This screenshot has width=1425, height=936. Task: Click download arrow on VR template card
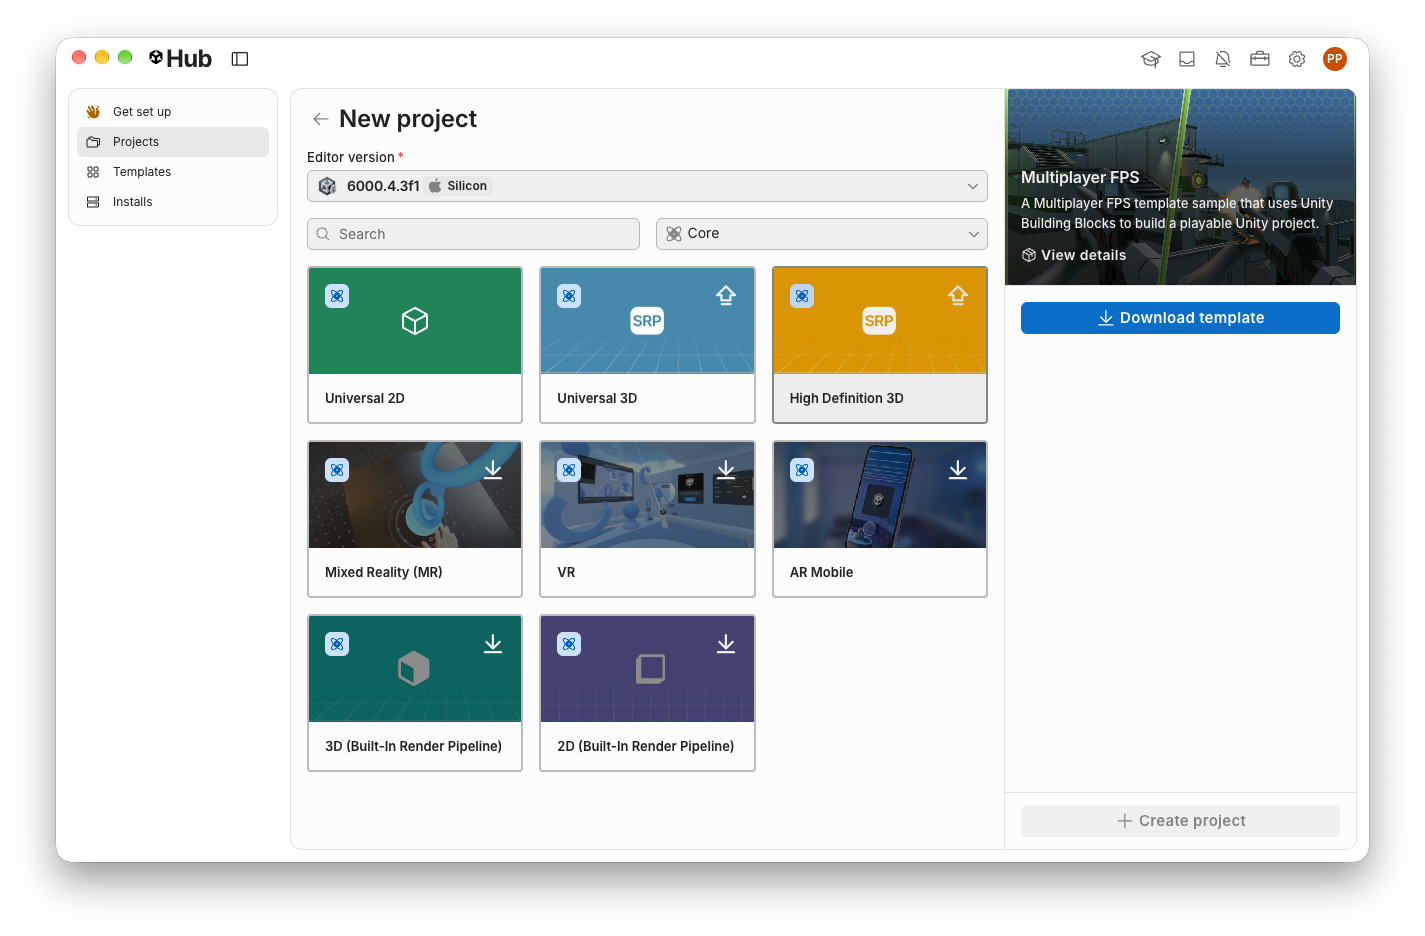[x=726, y=470]
